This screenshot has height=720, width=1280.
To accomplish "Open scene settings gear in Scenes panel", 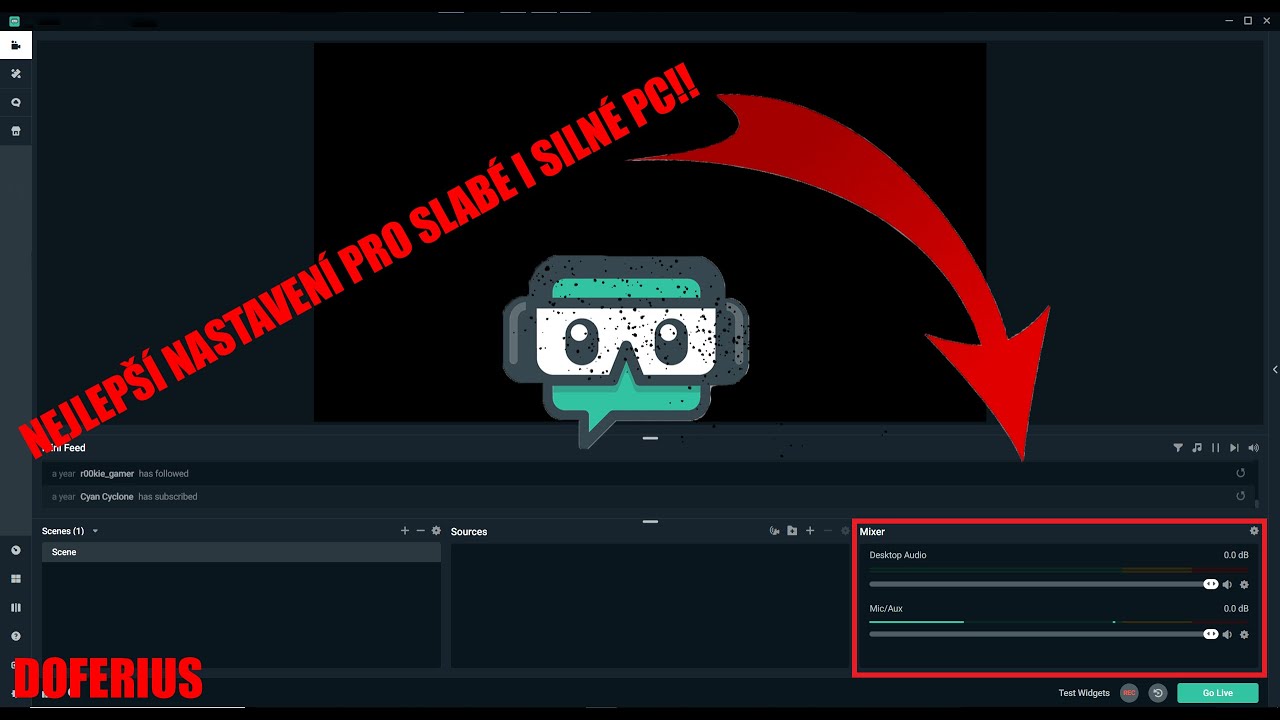I will pos(436,531).
